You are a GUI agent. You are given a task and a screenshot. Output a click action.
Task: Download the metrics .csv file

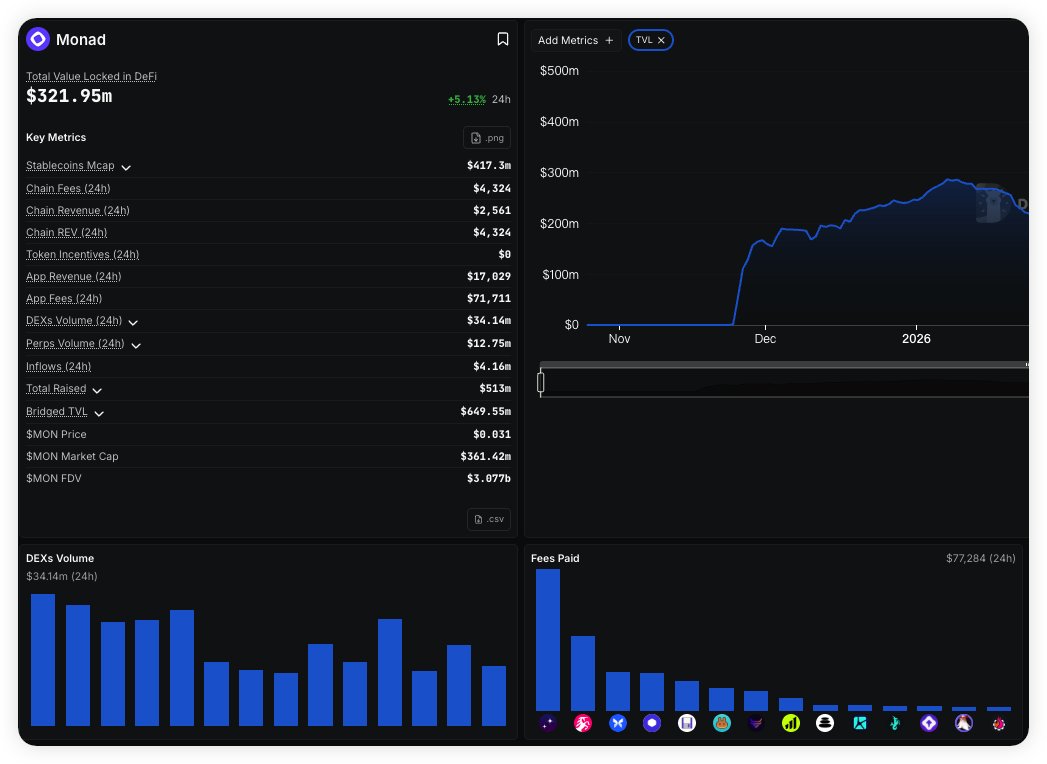click(489, 519)
